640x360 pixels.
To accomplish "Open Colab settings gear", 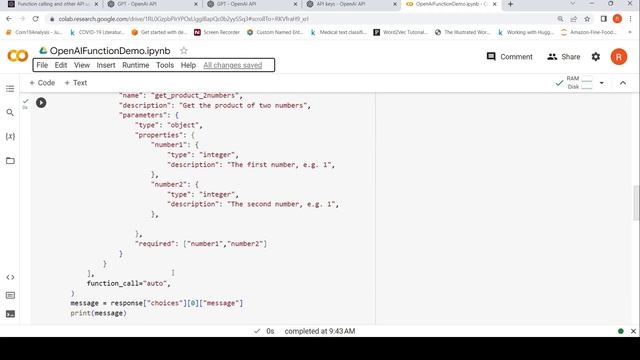I will coord(596,57).
